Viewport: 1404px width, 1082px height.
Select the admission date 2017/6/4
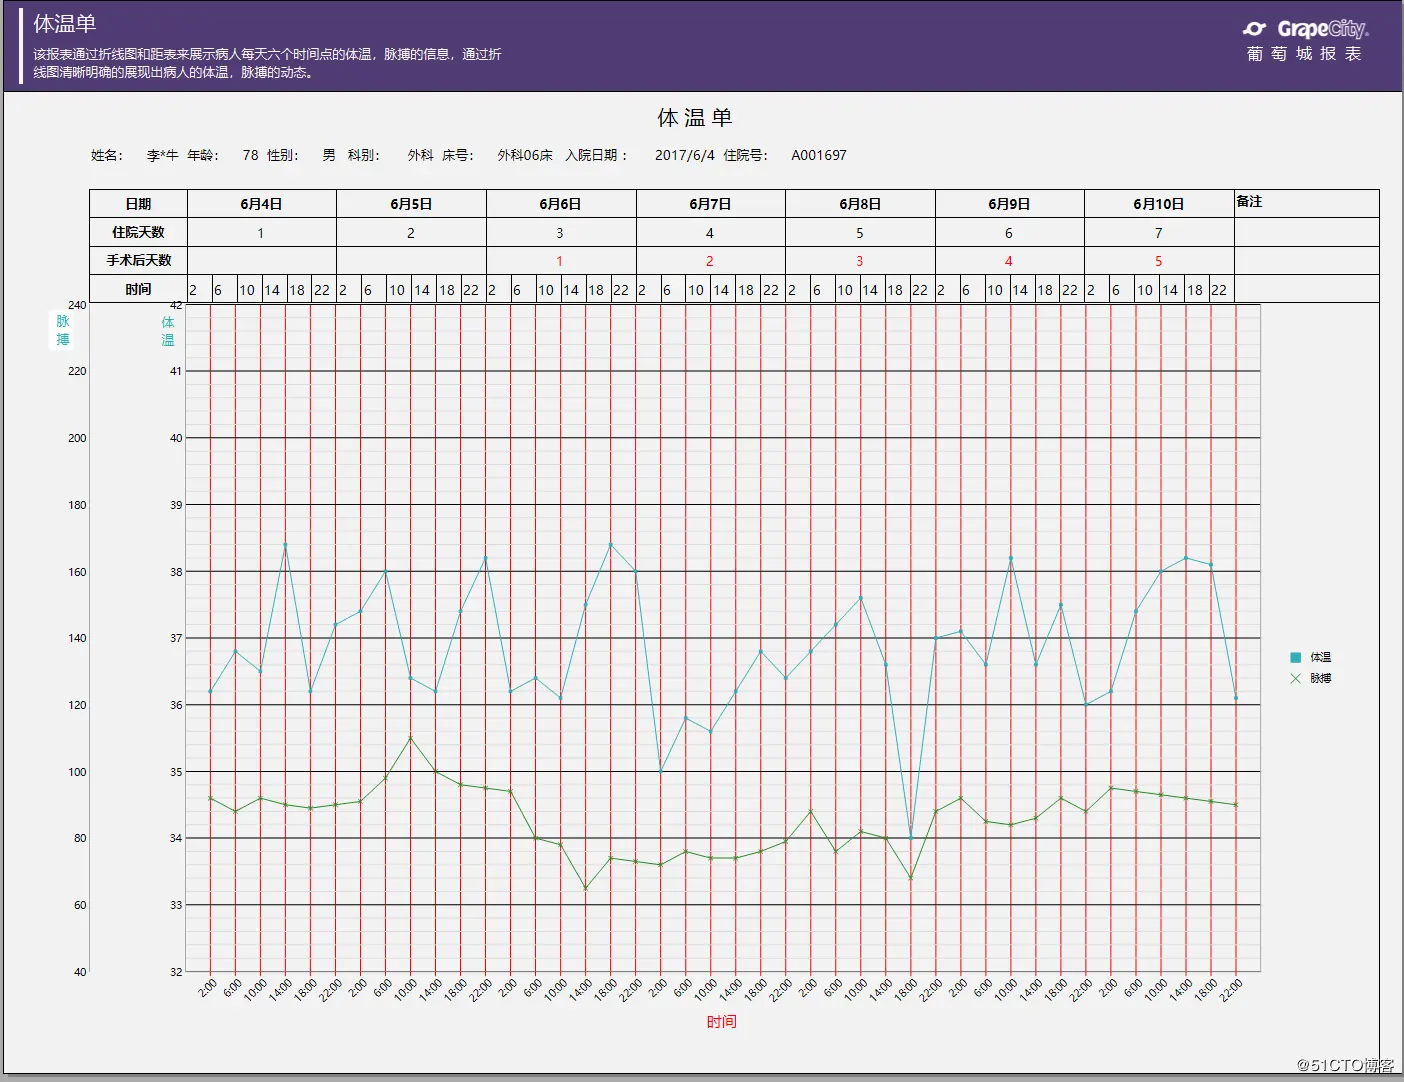(685, 155)
